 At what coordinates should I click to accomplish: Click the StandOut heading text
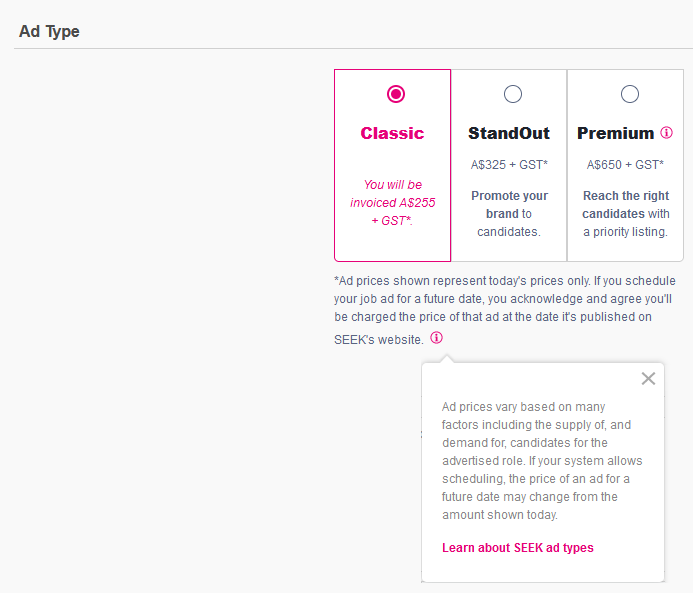509,133
